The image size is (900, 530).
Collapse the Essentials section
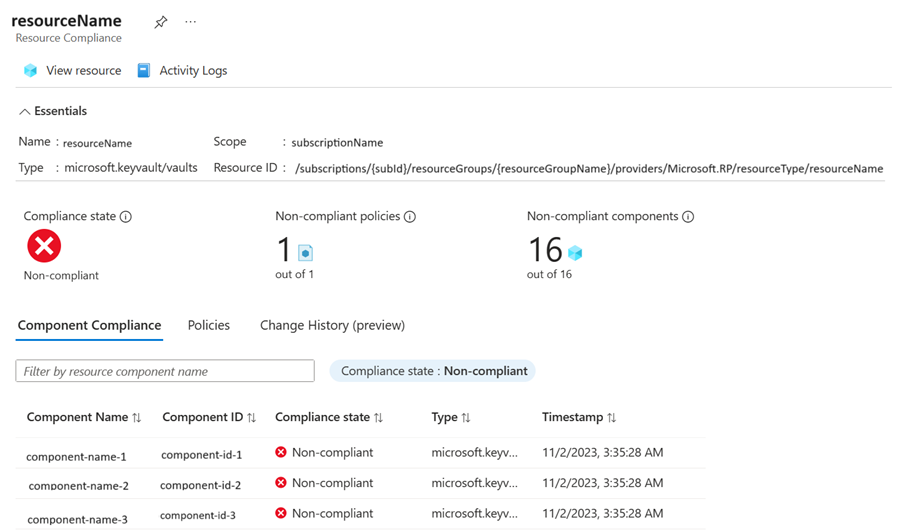coord(25,112)
